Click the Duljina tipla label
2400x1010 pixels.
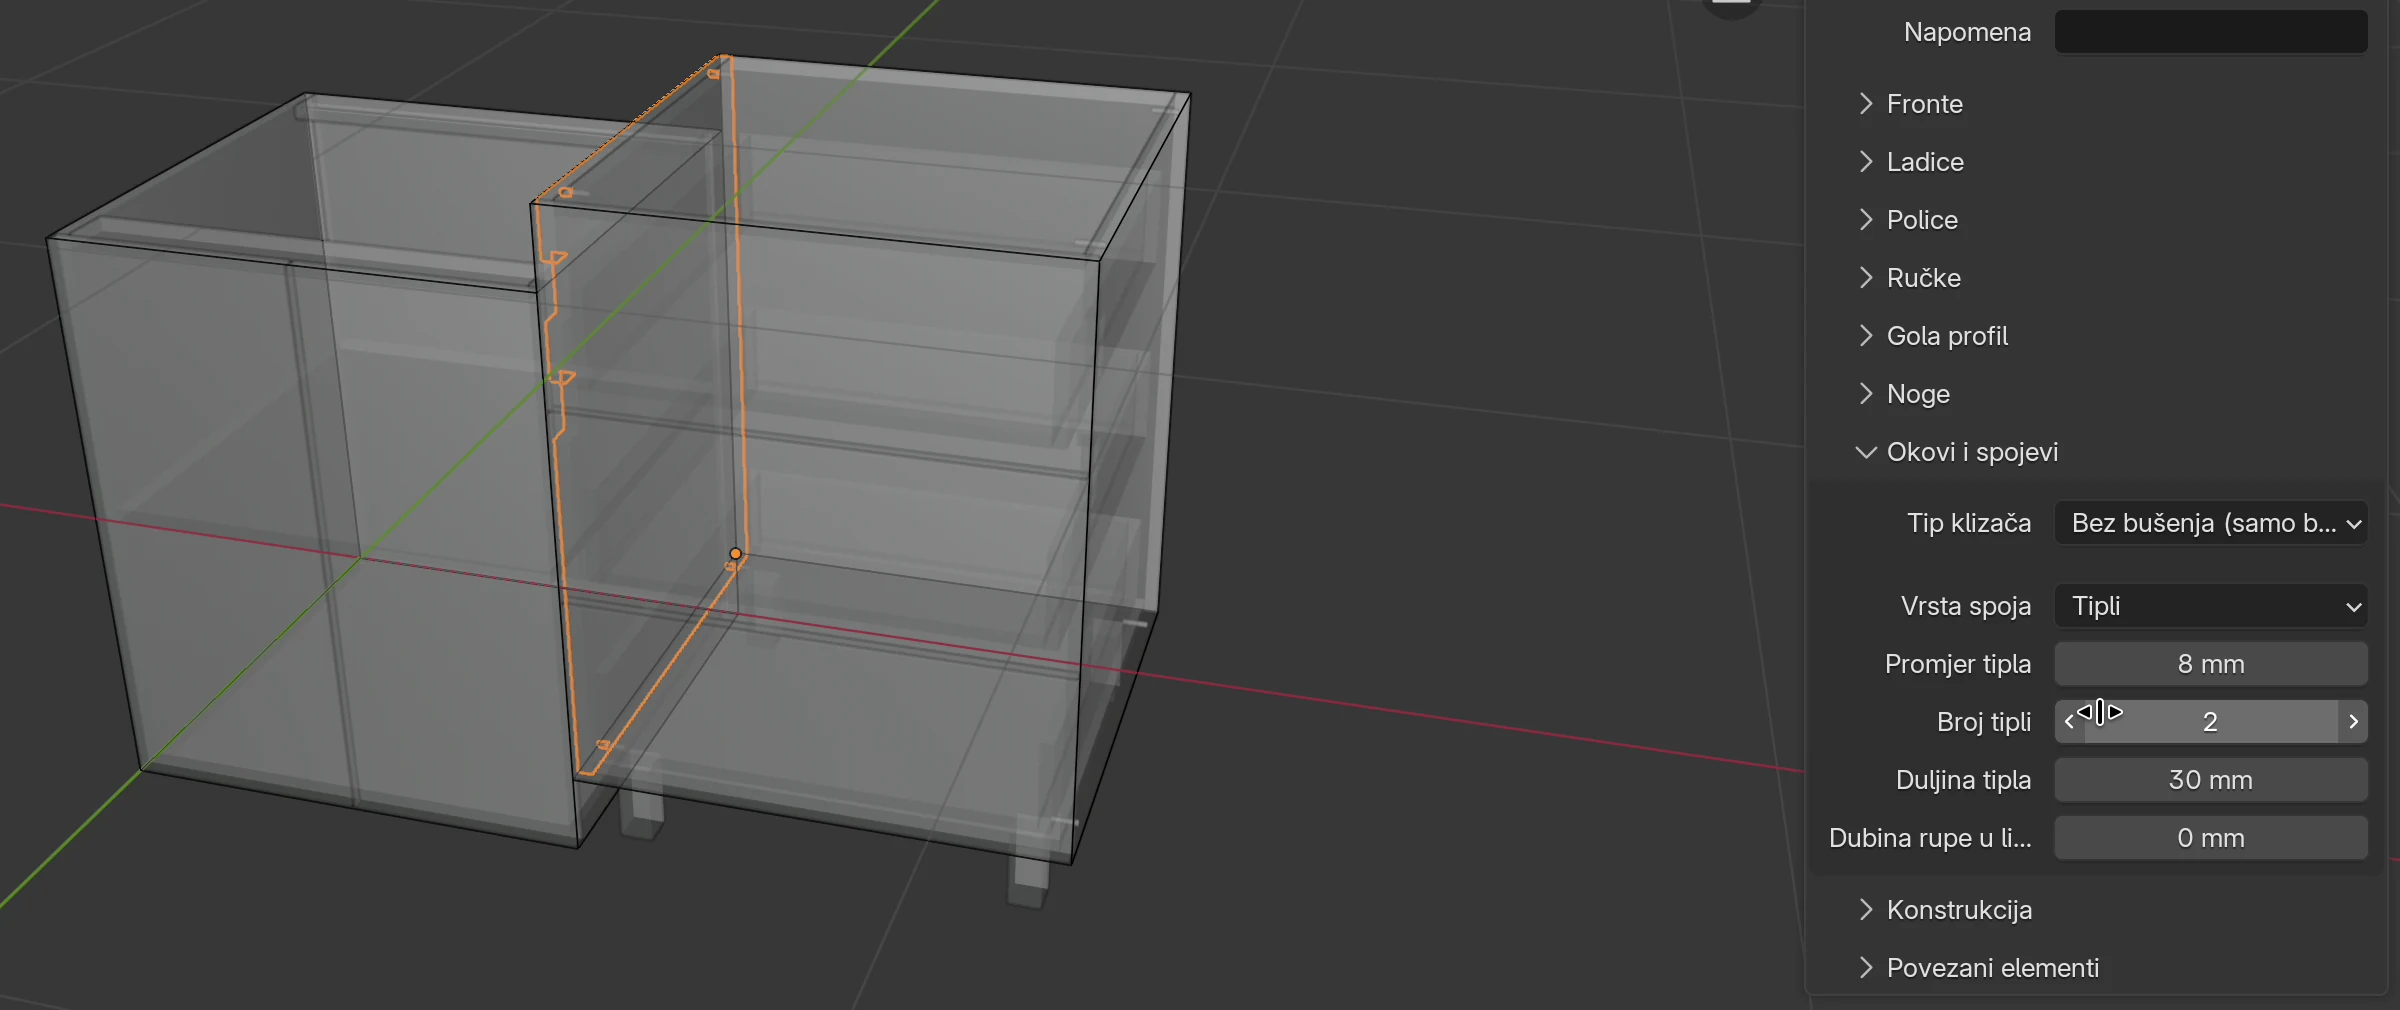(x=1963, y=780)
